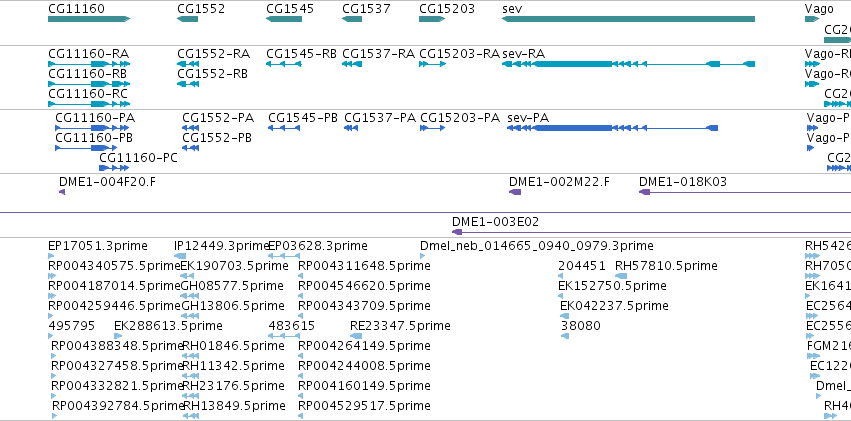This screenshot has height=421, width=851.
Task: Select the CG1537-RA transcript
Action: point(352,64)
